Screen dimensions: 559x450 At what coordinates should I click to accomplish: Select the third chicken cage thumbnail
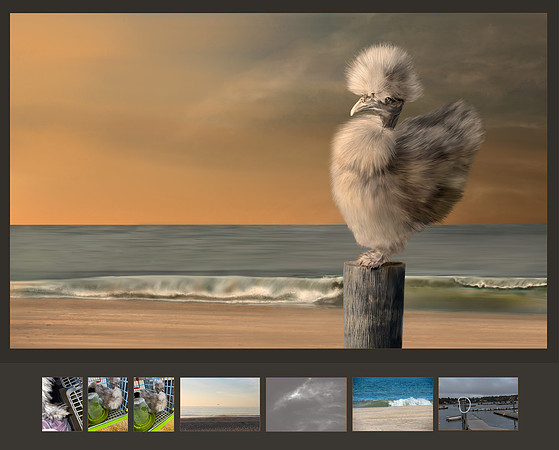click(154, 404)
